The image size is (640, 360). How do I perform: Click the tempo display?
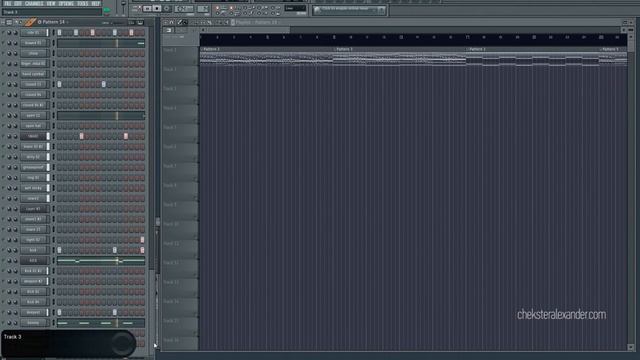184,9
